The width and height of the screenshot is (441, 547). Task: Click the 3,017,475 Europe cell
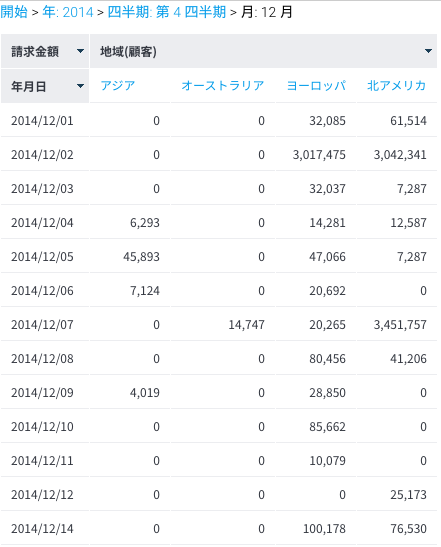pyautogui.click(x=319, y=155)
